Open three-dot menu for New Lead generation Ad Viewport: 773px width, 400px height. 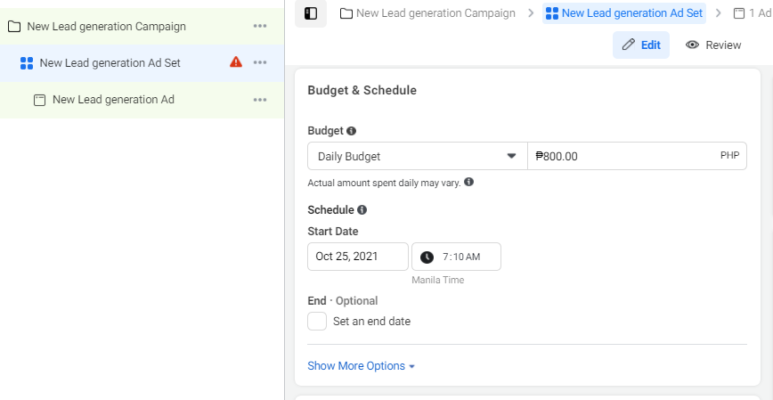tap(260, 100)
